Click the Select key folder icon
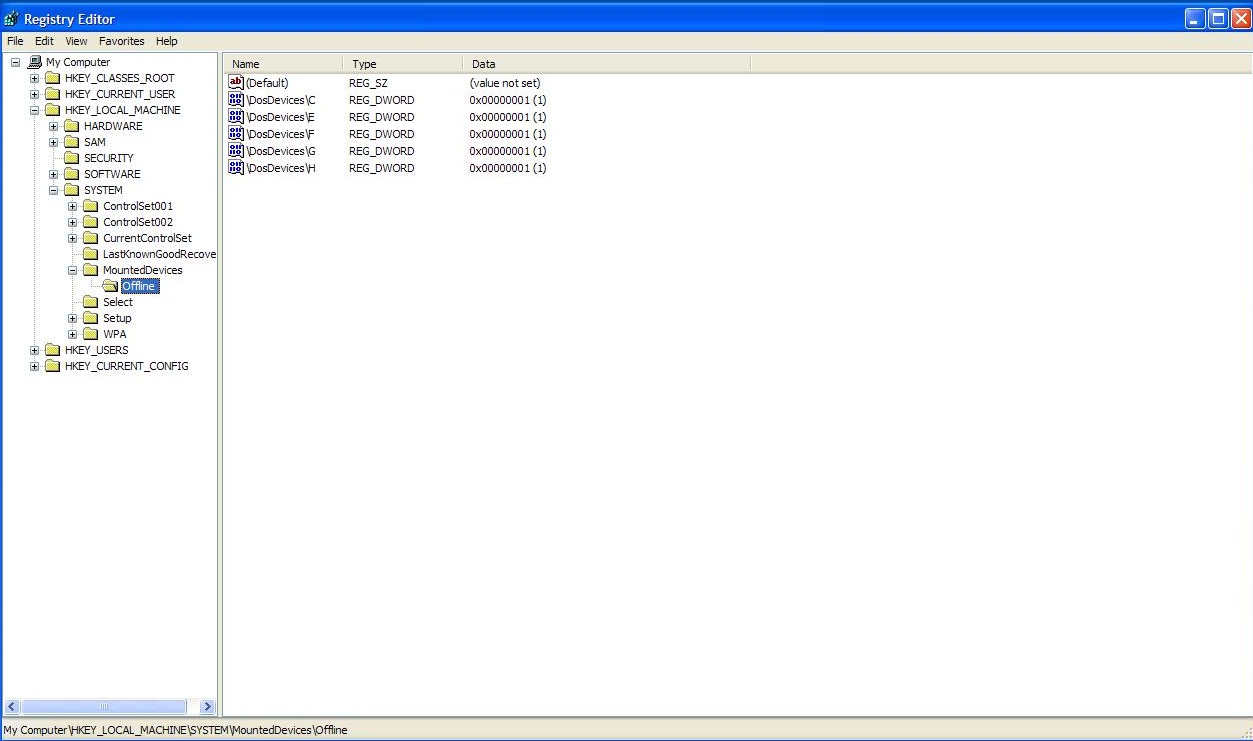The image size is (1253, 741). 90,302
